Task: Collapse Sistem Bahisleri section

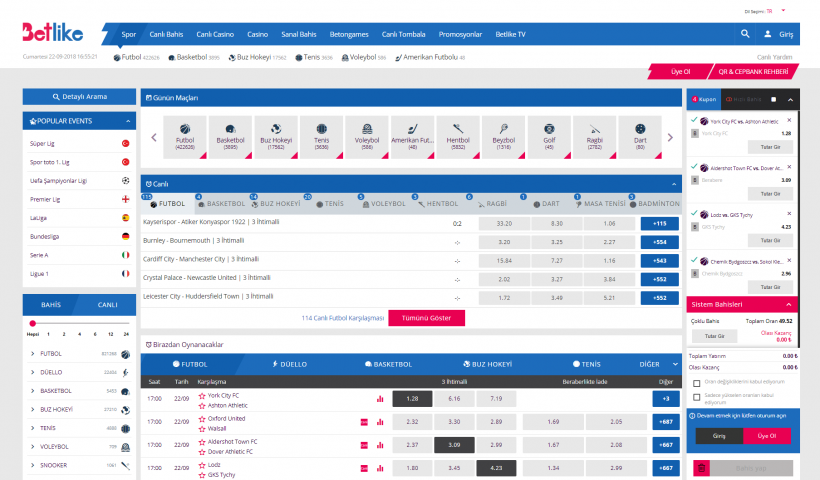Action: [789, 304]
